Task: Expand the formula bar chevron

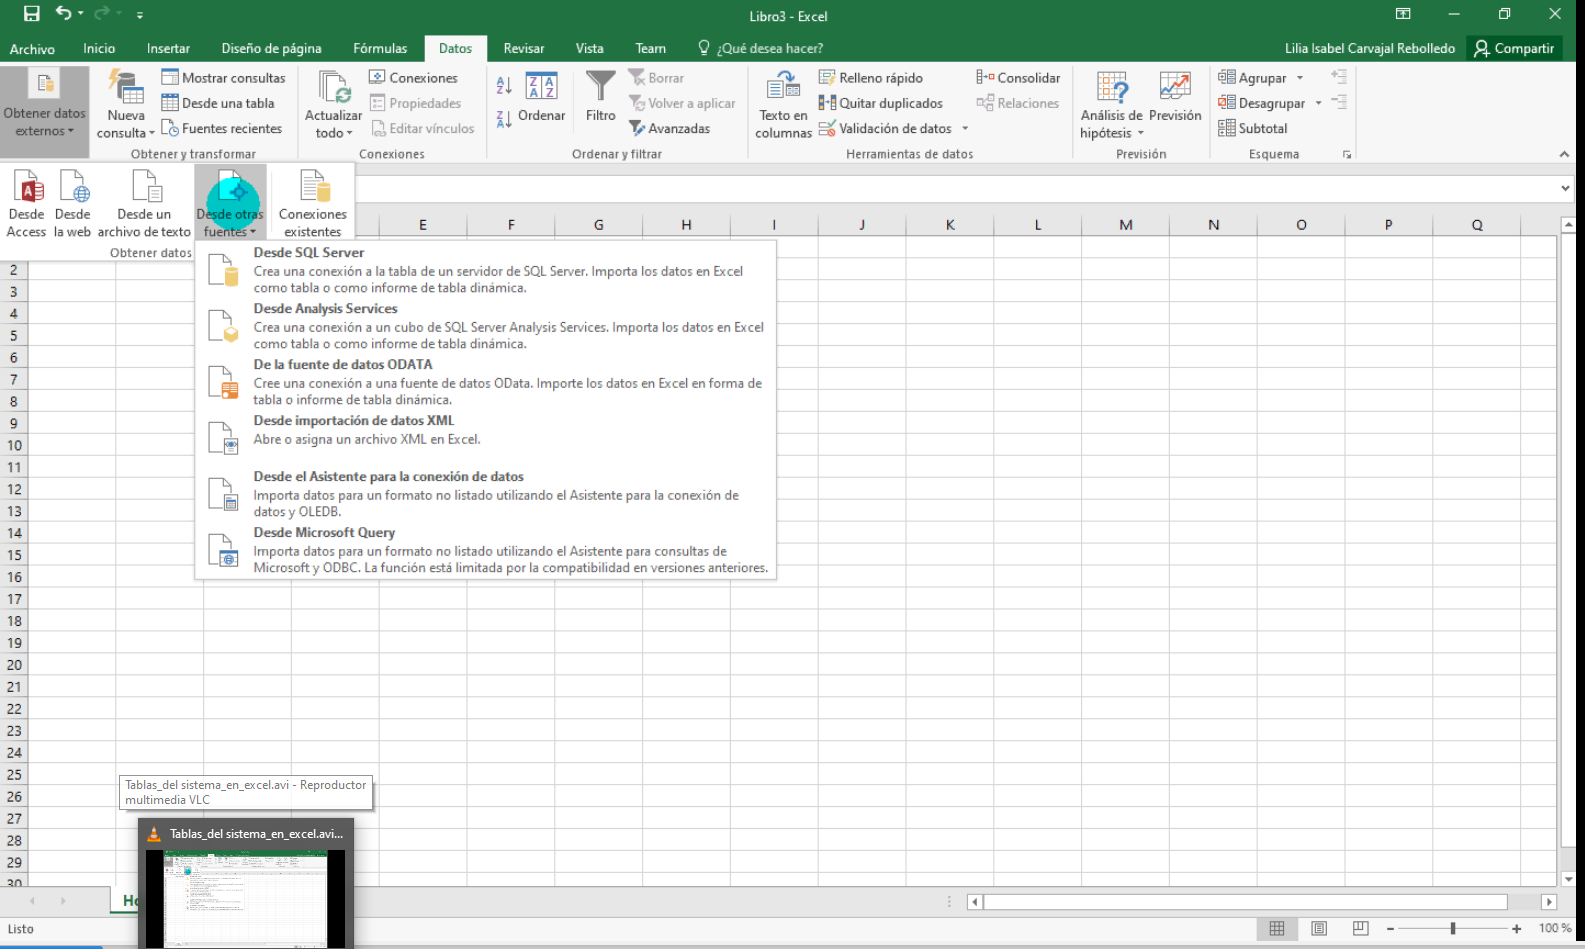Action: (1565, 188)
